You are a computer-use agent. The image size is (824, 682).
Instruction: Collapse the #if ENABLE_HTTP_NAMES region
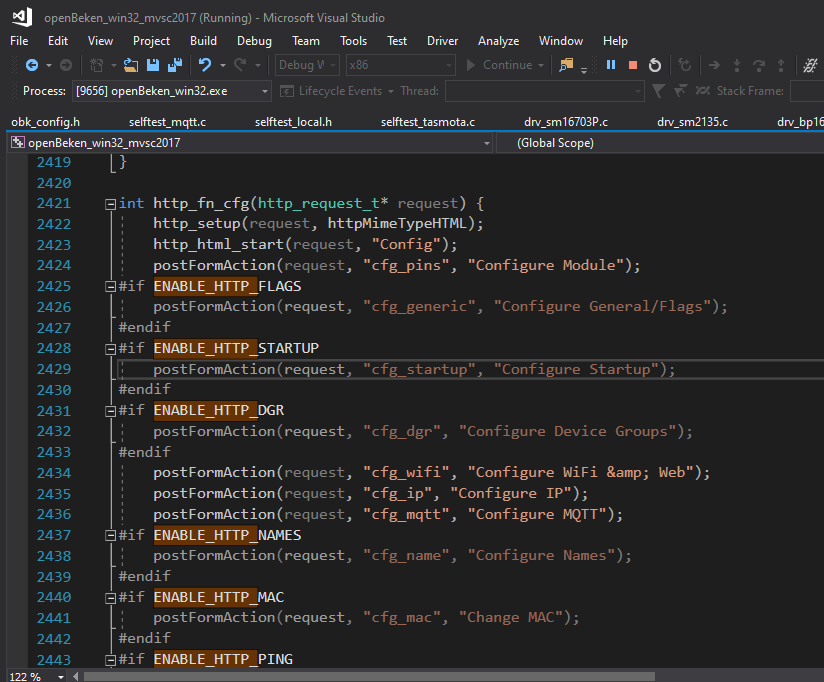click(x=110, y=535)
